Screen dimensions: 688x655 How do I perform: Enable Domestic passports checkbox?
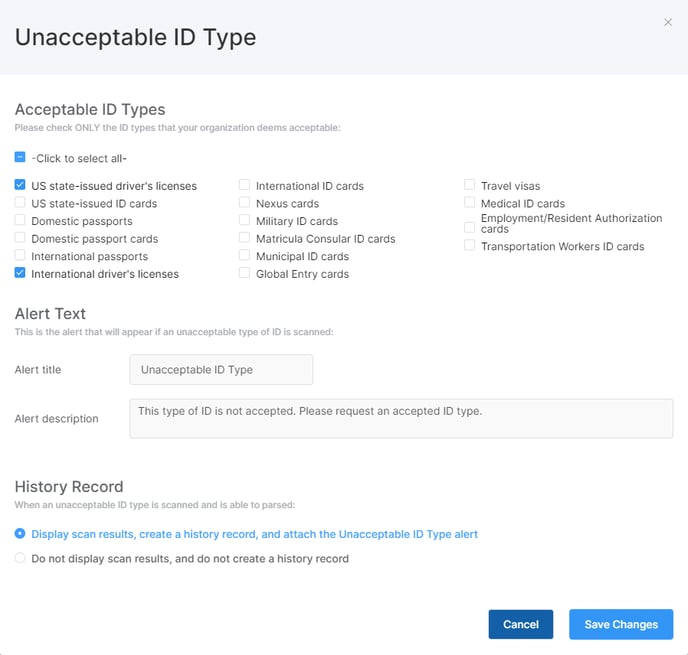(20, 220)
